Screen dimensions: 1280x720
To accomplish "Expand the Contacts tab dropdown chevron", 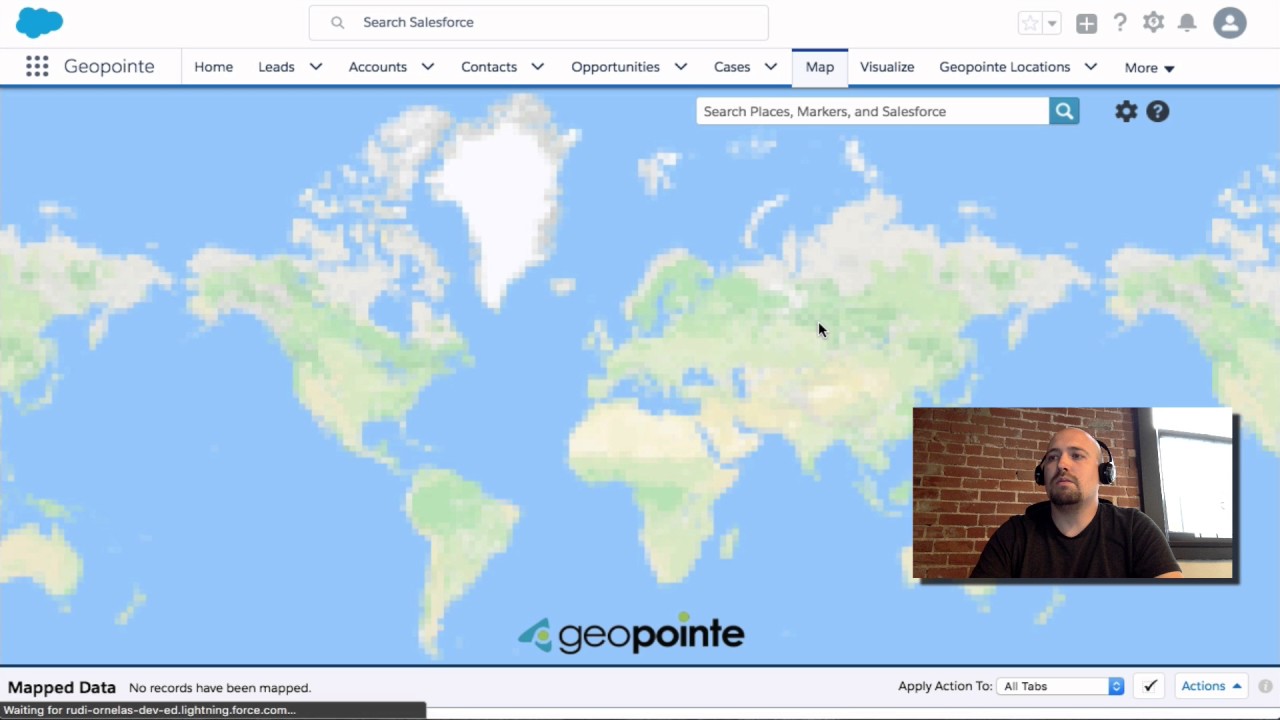I will pos(538,67).
